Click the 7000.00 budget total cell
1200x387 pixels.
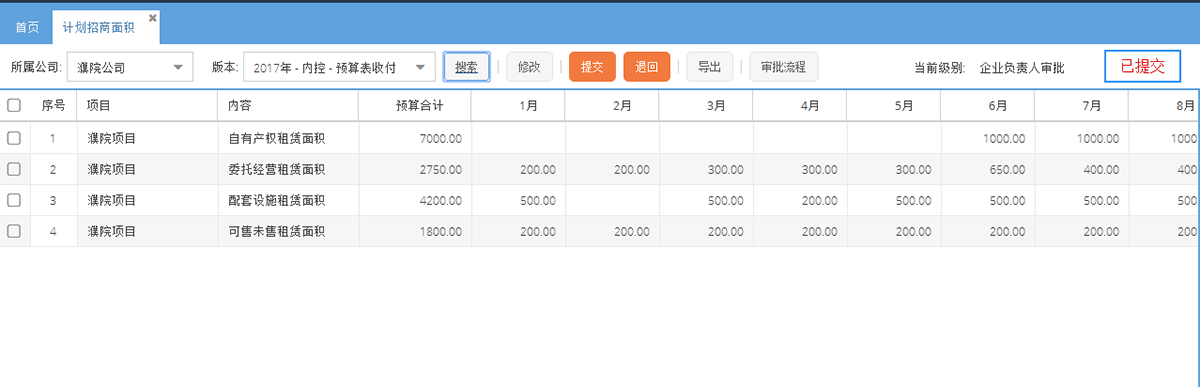pyautogui.click(x=414, y=138)
